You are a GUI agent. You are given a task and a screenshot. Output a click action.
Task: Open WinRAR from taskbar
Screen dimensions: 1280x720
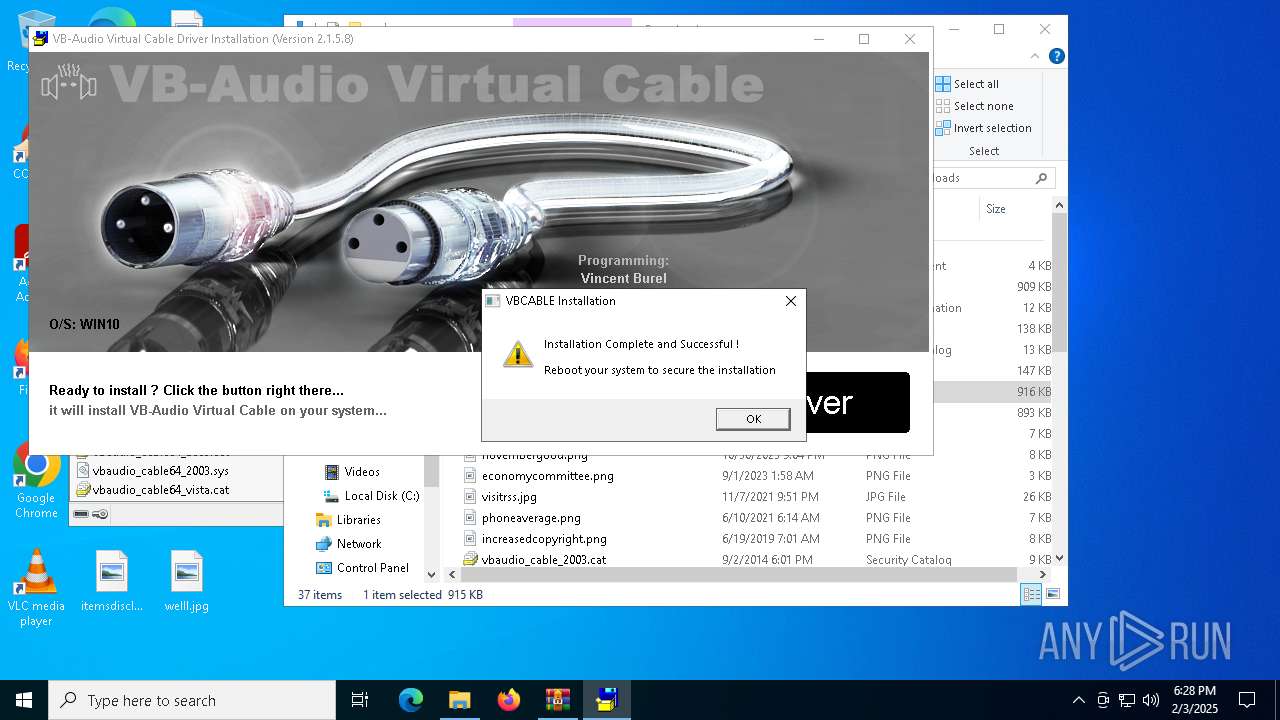[x=557, y=700]
